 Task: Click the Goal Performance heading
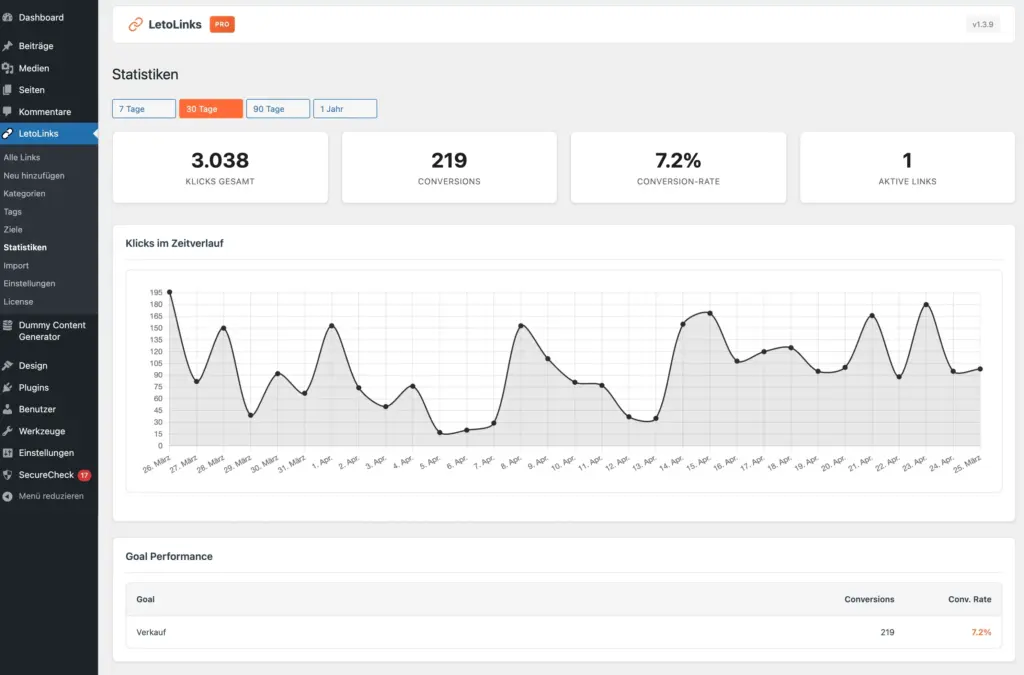pyautogui.click(x=169, y=556)
